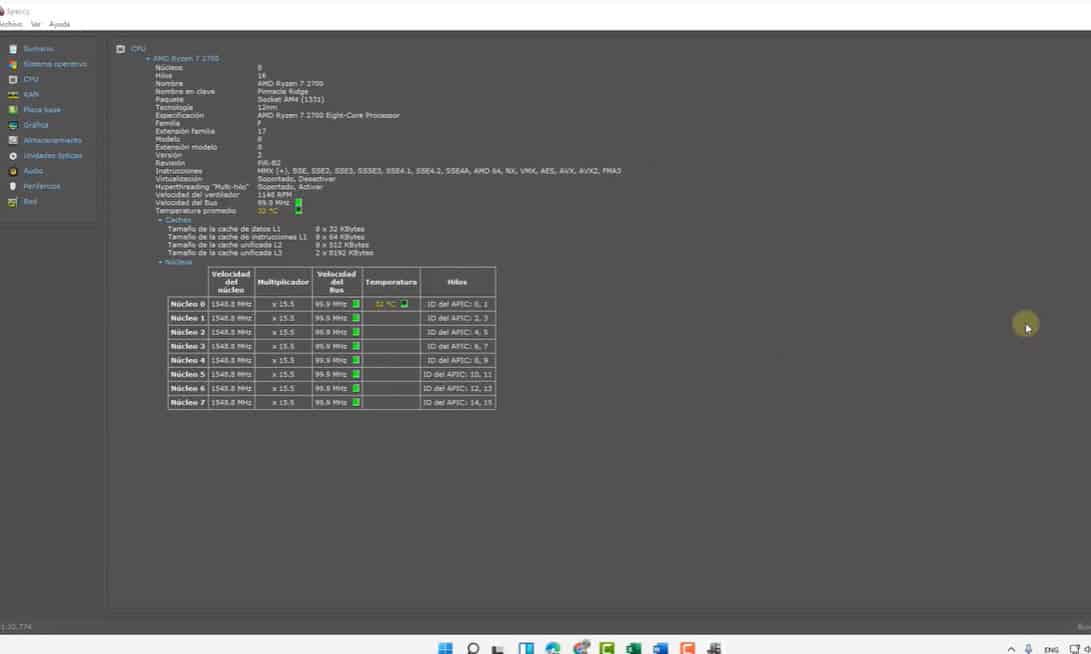Open the Ver menu

click(36, 23)
